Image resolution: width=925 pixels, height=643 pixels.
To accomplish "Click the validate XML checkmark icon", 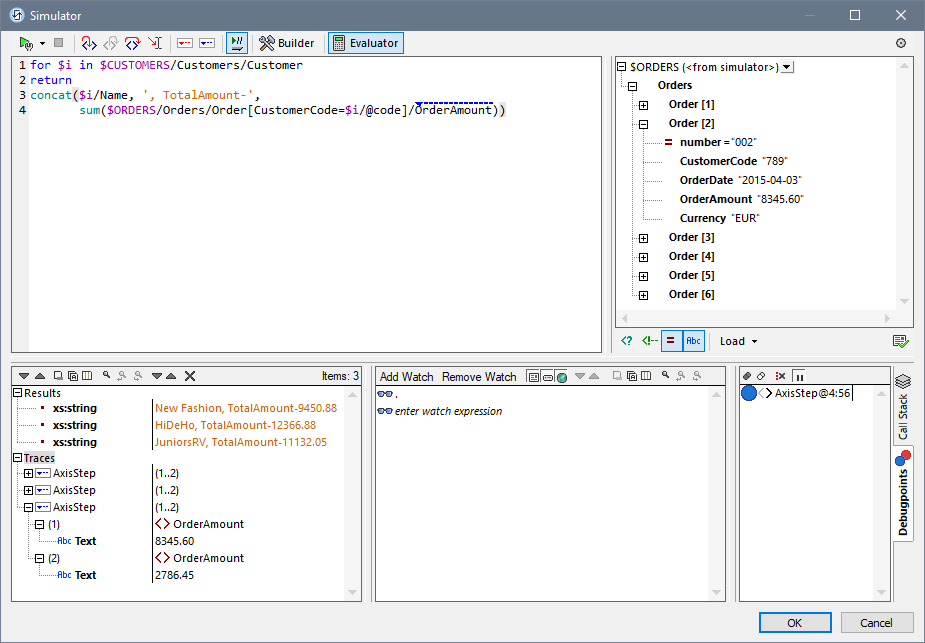I will pos(900,341).
